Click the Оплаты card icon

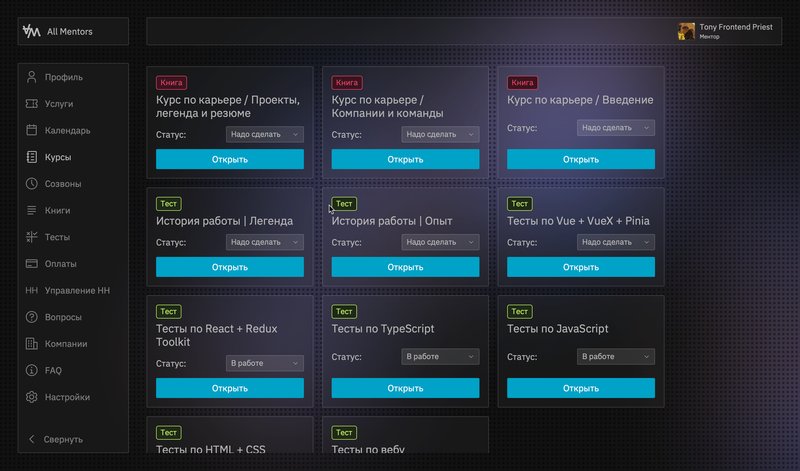tap(32, 264)
